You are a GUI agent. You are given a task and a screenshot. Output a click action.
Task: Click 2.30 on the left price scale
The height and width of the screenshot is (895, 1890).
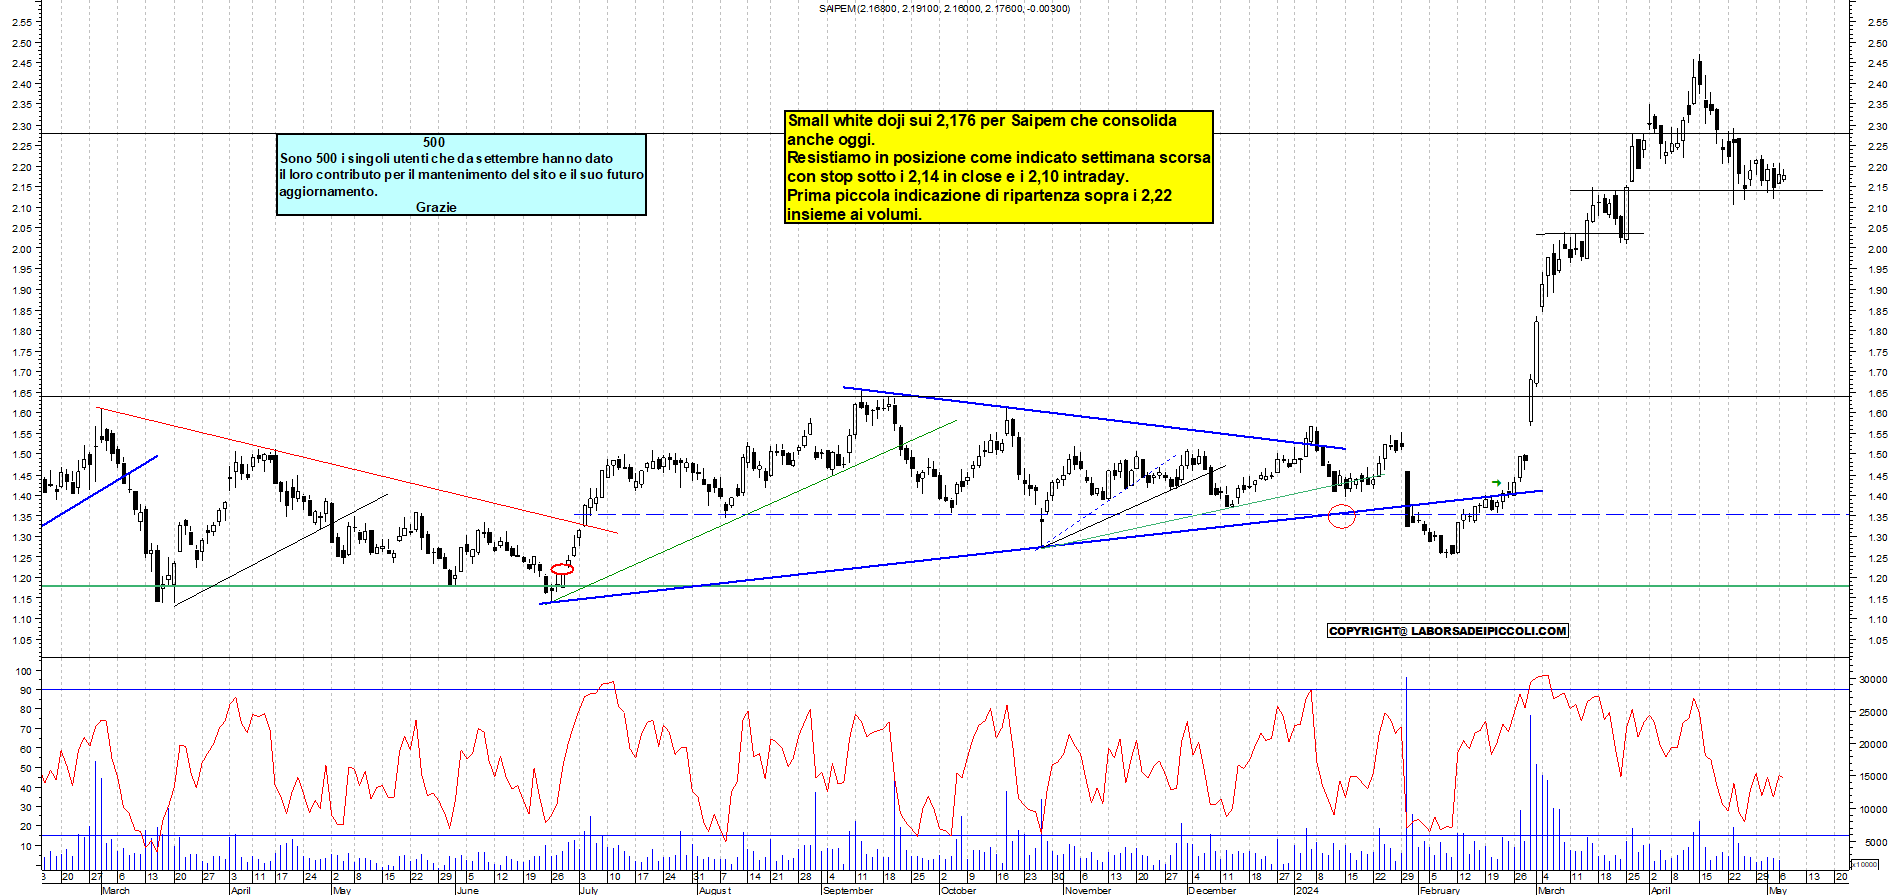tap(22, 125)
